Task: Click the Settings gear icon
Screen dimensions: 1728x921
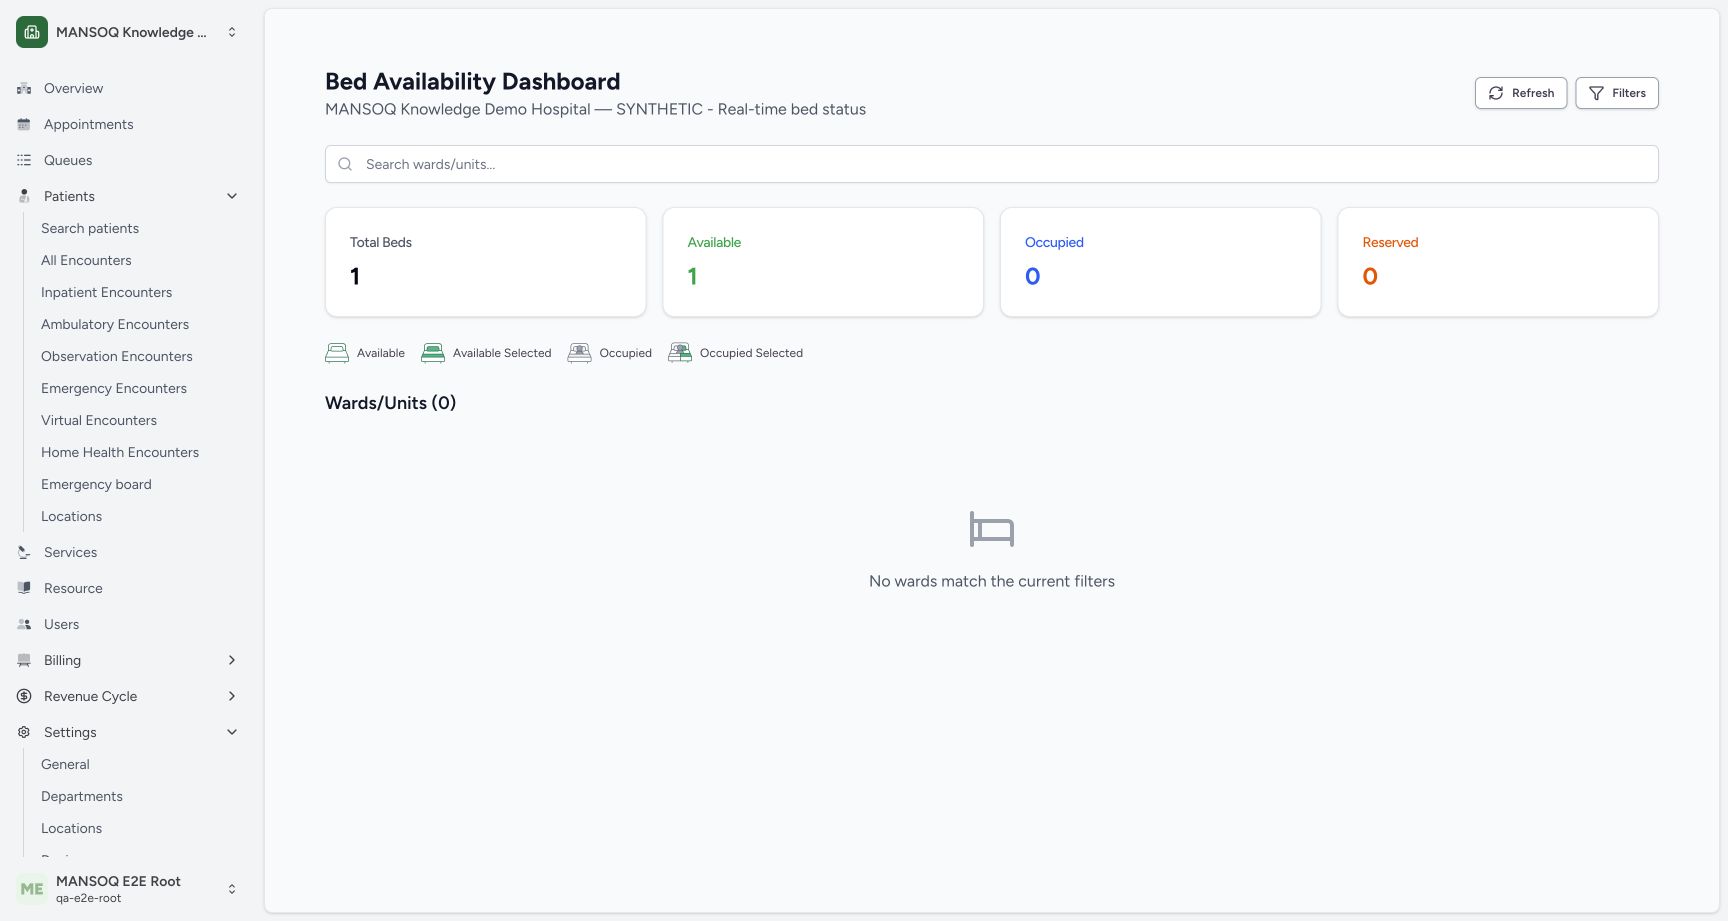Action: click(24, 732)
